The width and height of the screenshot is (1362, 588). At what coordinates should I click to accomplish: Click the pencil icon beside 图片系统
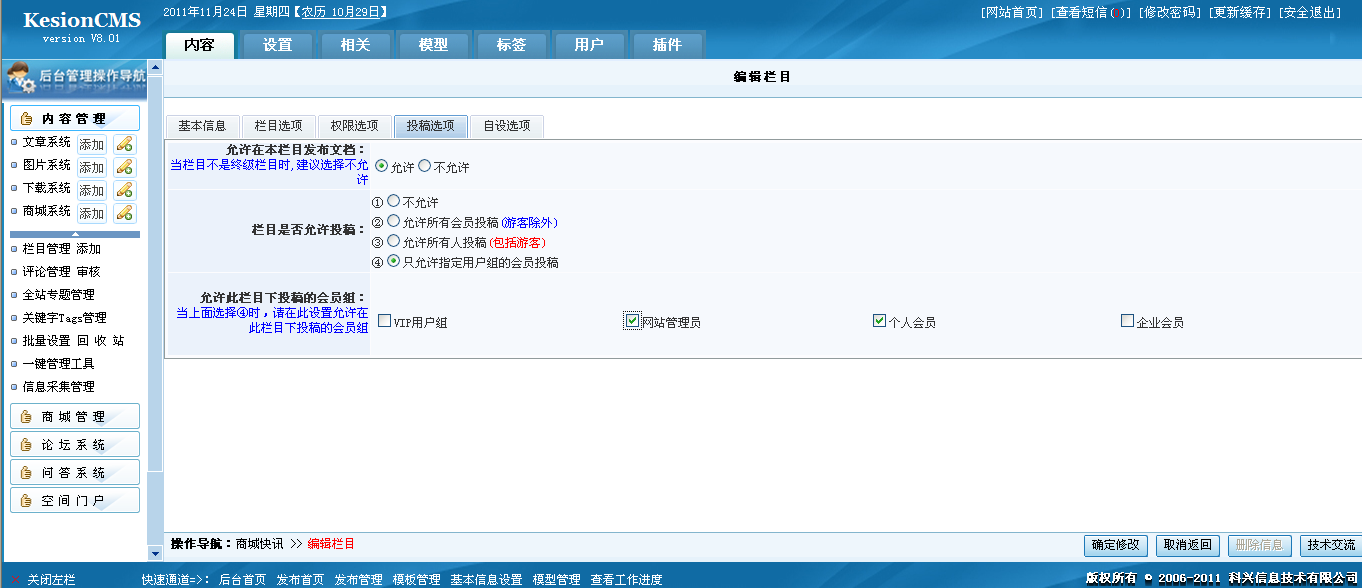pos(124,167)
